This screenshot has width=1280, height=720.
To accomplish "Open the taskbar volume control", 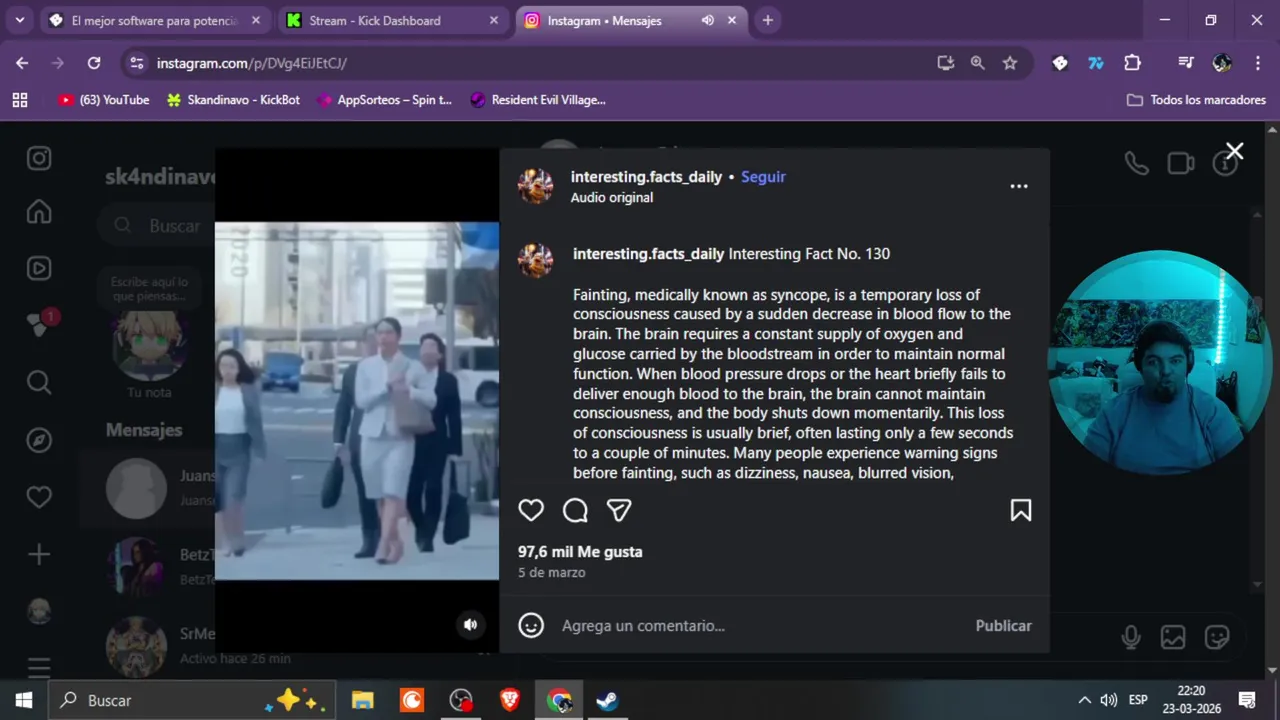I will coord(1108,700).
